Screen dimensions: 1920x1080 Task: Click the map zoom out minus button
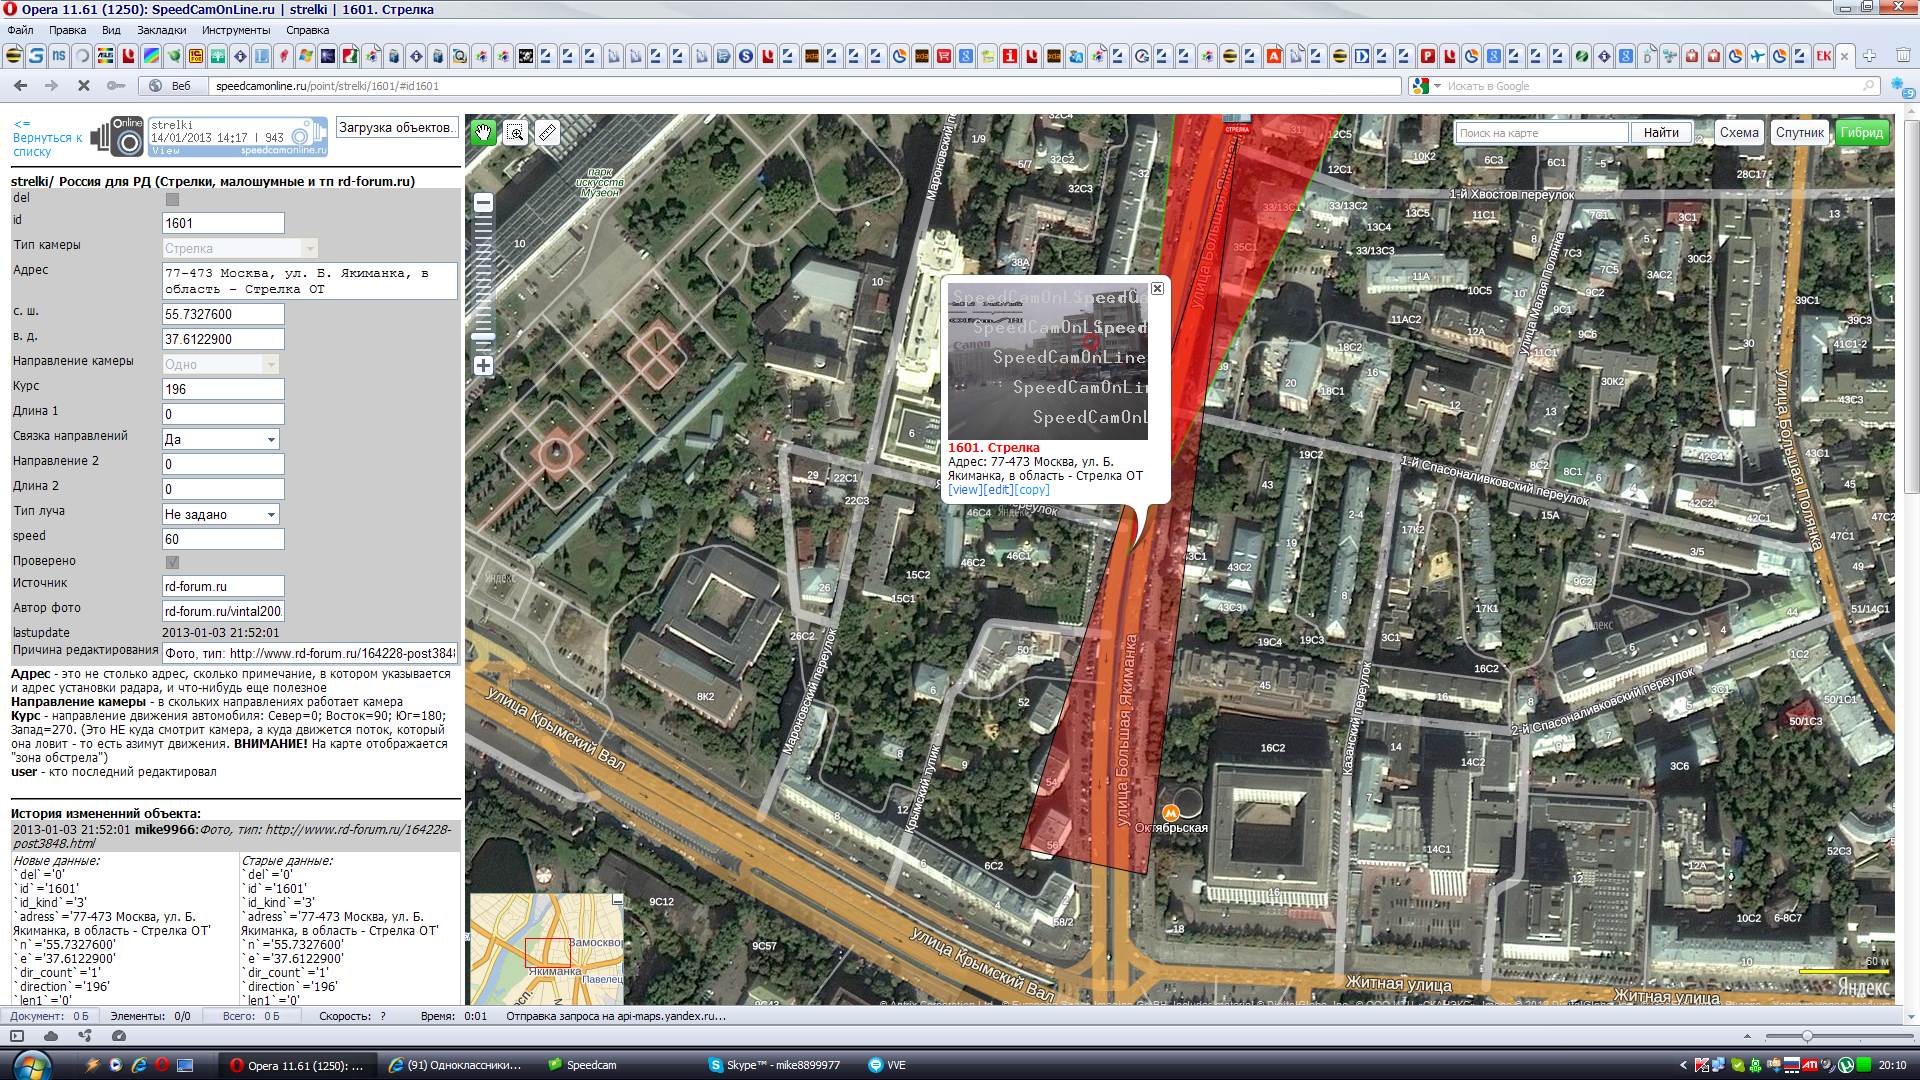pos(483,203)
